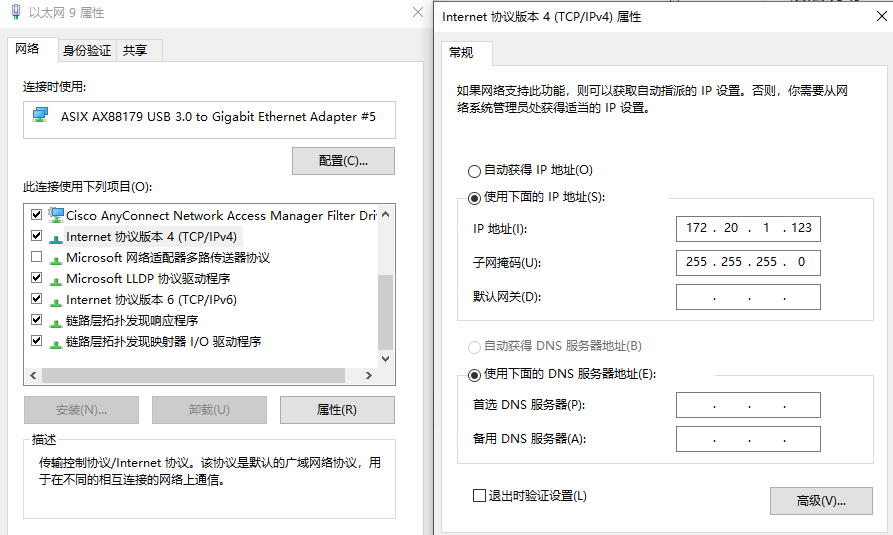
Task: Close the IPv4 properties dialog
Action: coord(882,16)
